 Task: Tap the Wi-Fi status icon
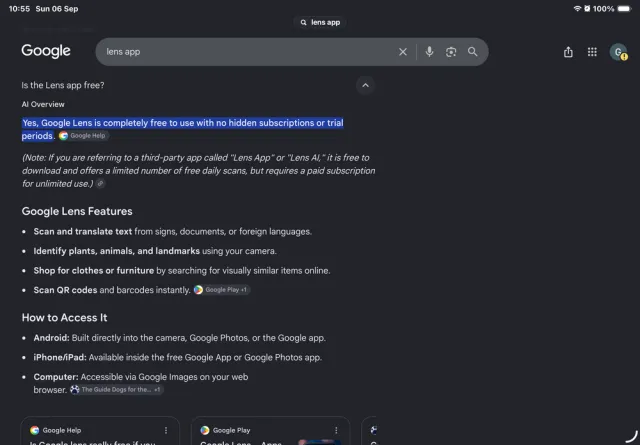coord(577,9)
